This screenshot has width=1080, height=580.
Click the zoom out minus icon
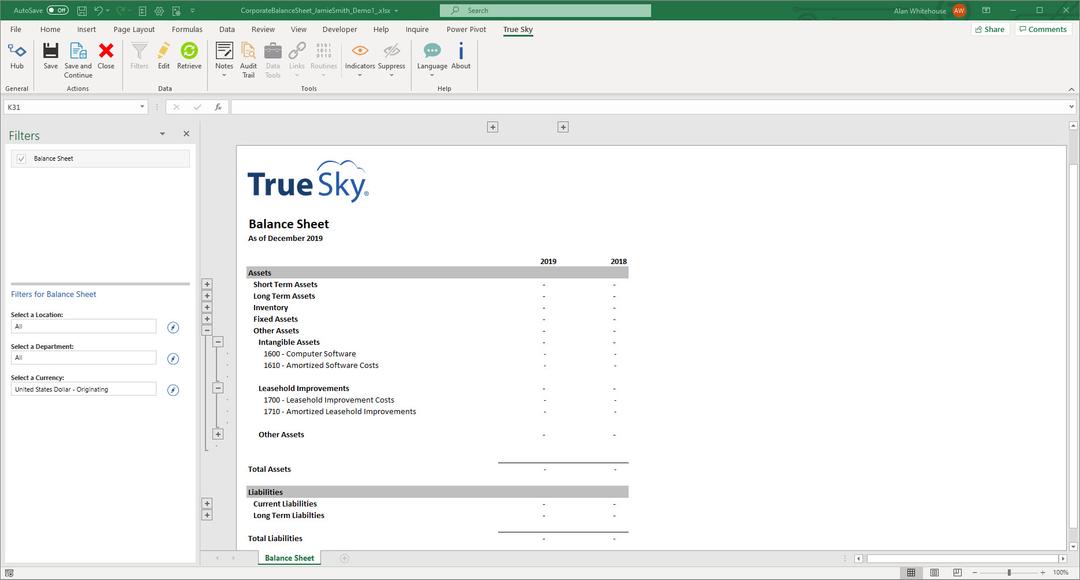975,572
